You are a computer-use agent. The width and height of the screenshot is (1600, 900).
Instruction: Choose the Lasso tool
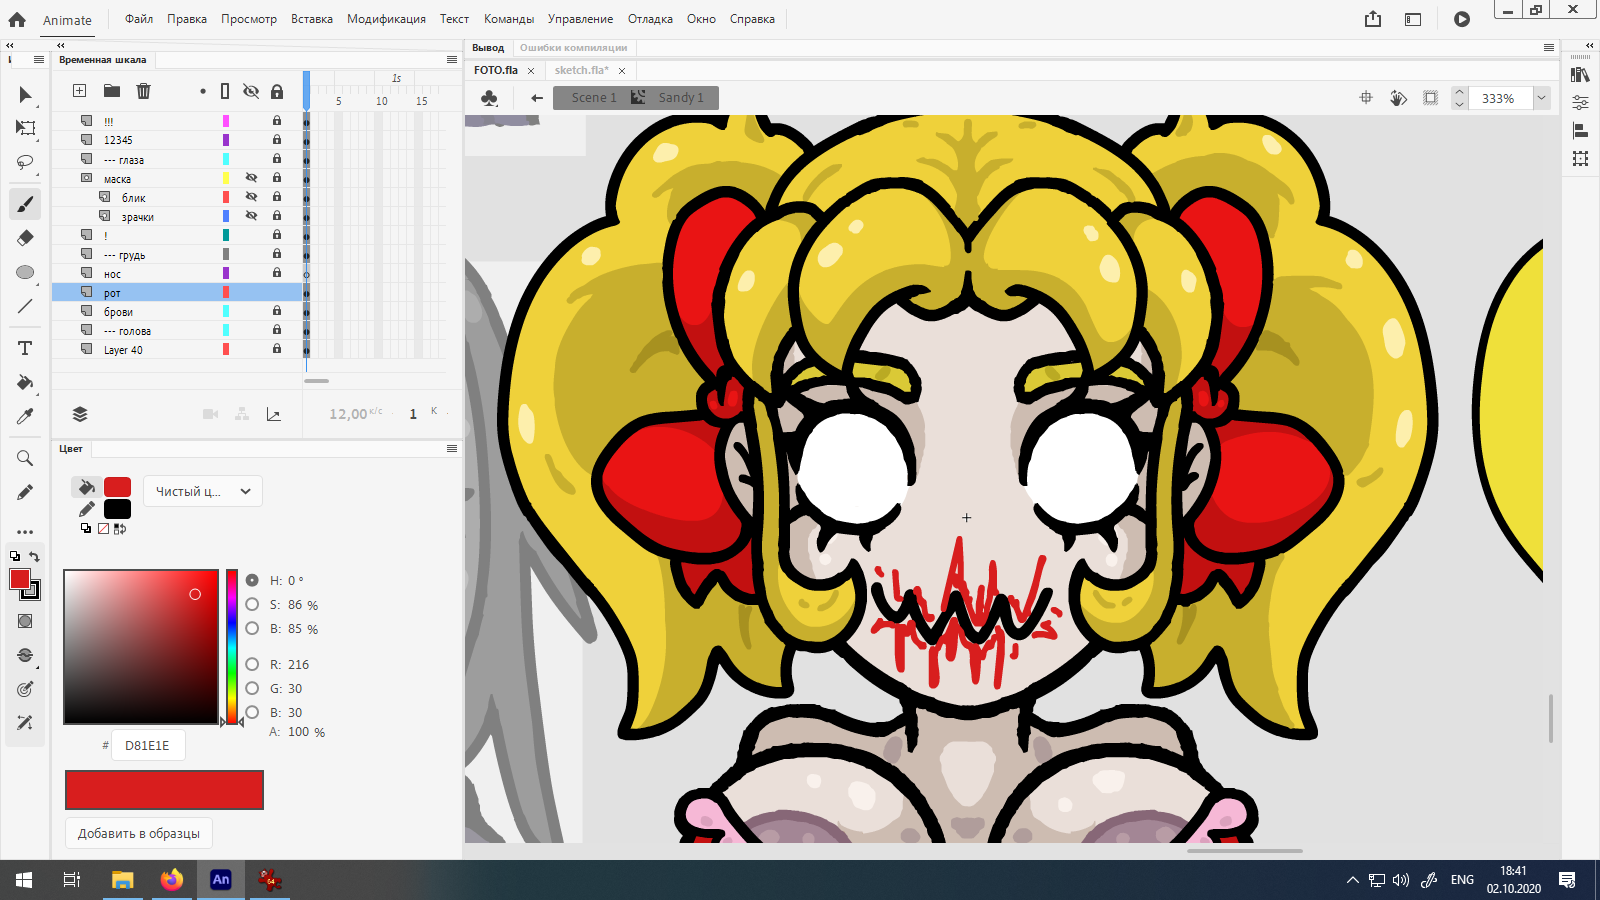[25, 162]
